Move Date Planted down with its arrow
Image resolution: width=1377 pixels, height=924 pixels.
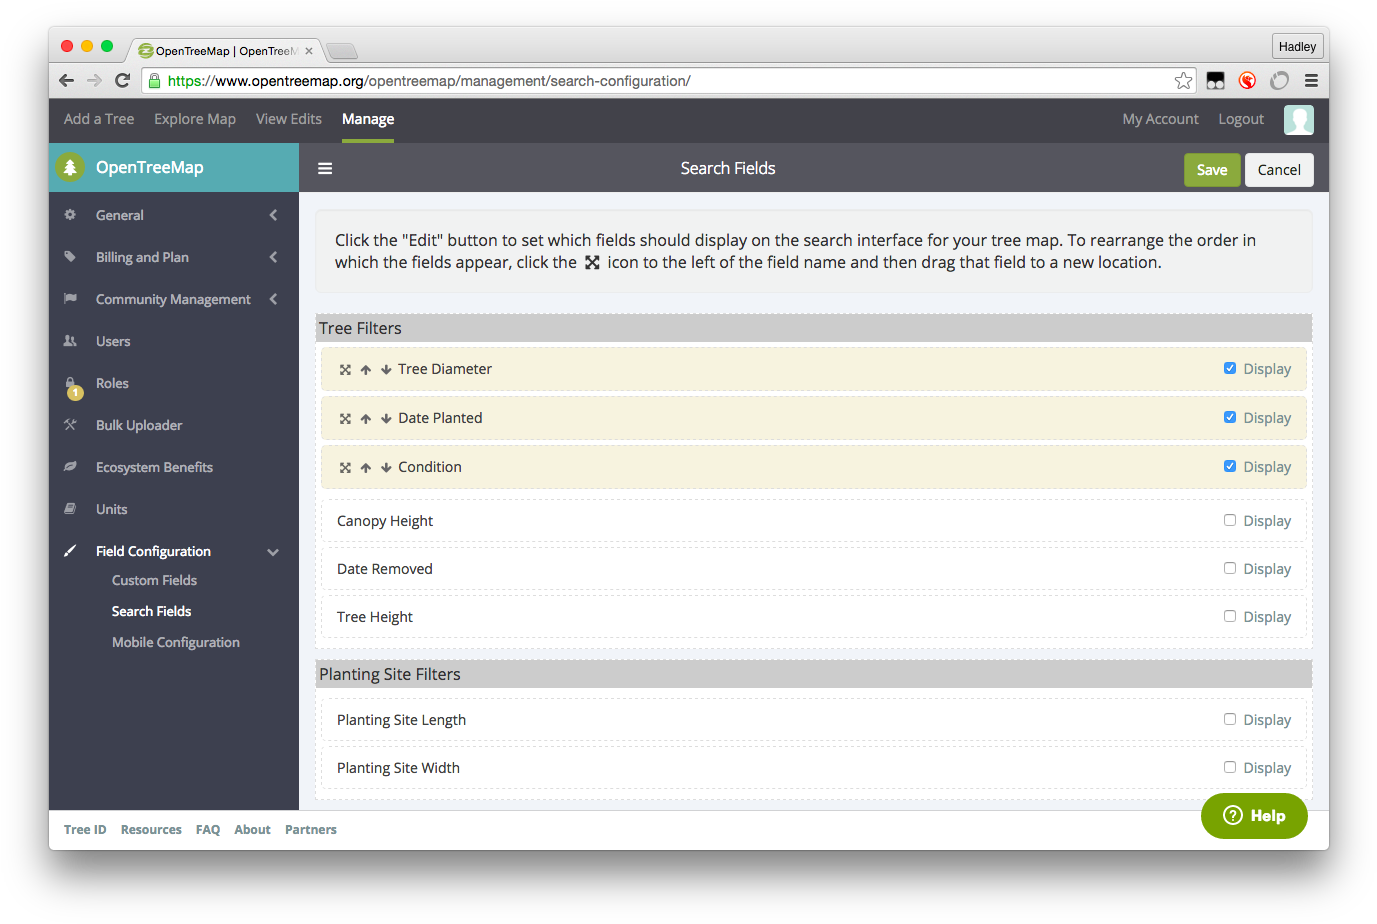point(386,419)
